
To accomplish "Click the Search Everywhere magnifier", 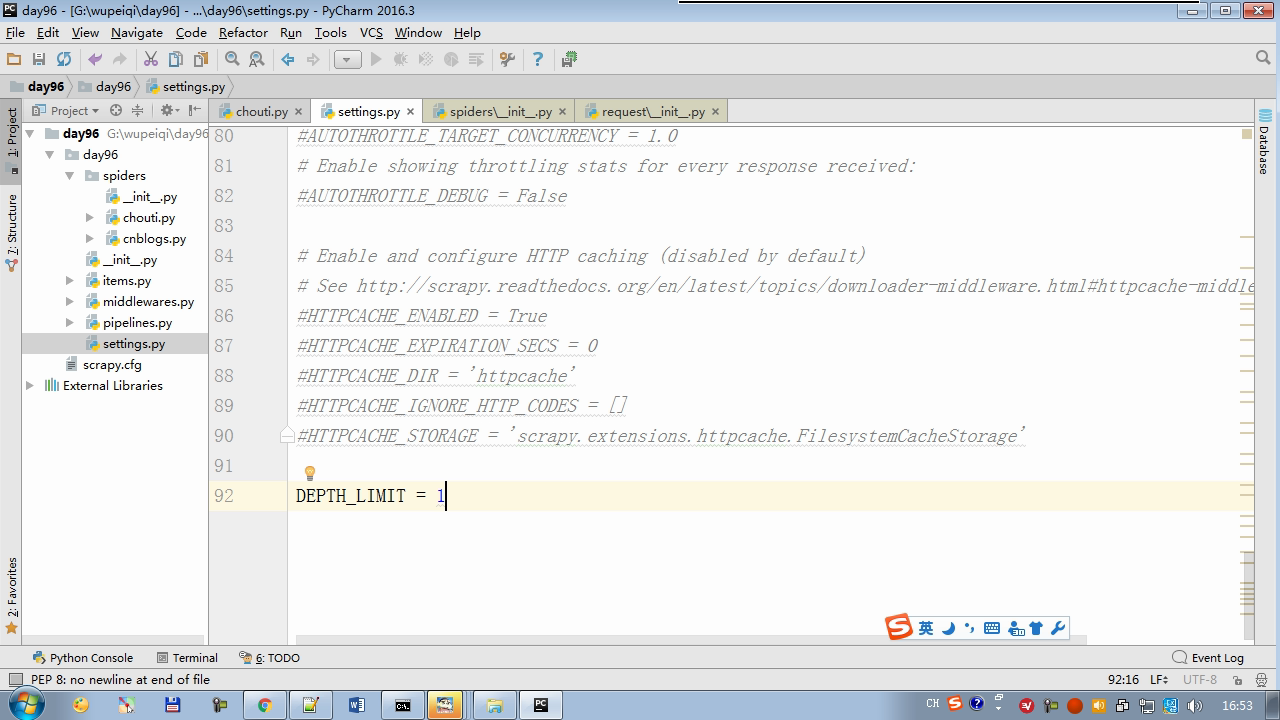I will (x=1263, y=59).
